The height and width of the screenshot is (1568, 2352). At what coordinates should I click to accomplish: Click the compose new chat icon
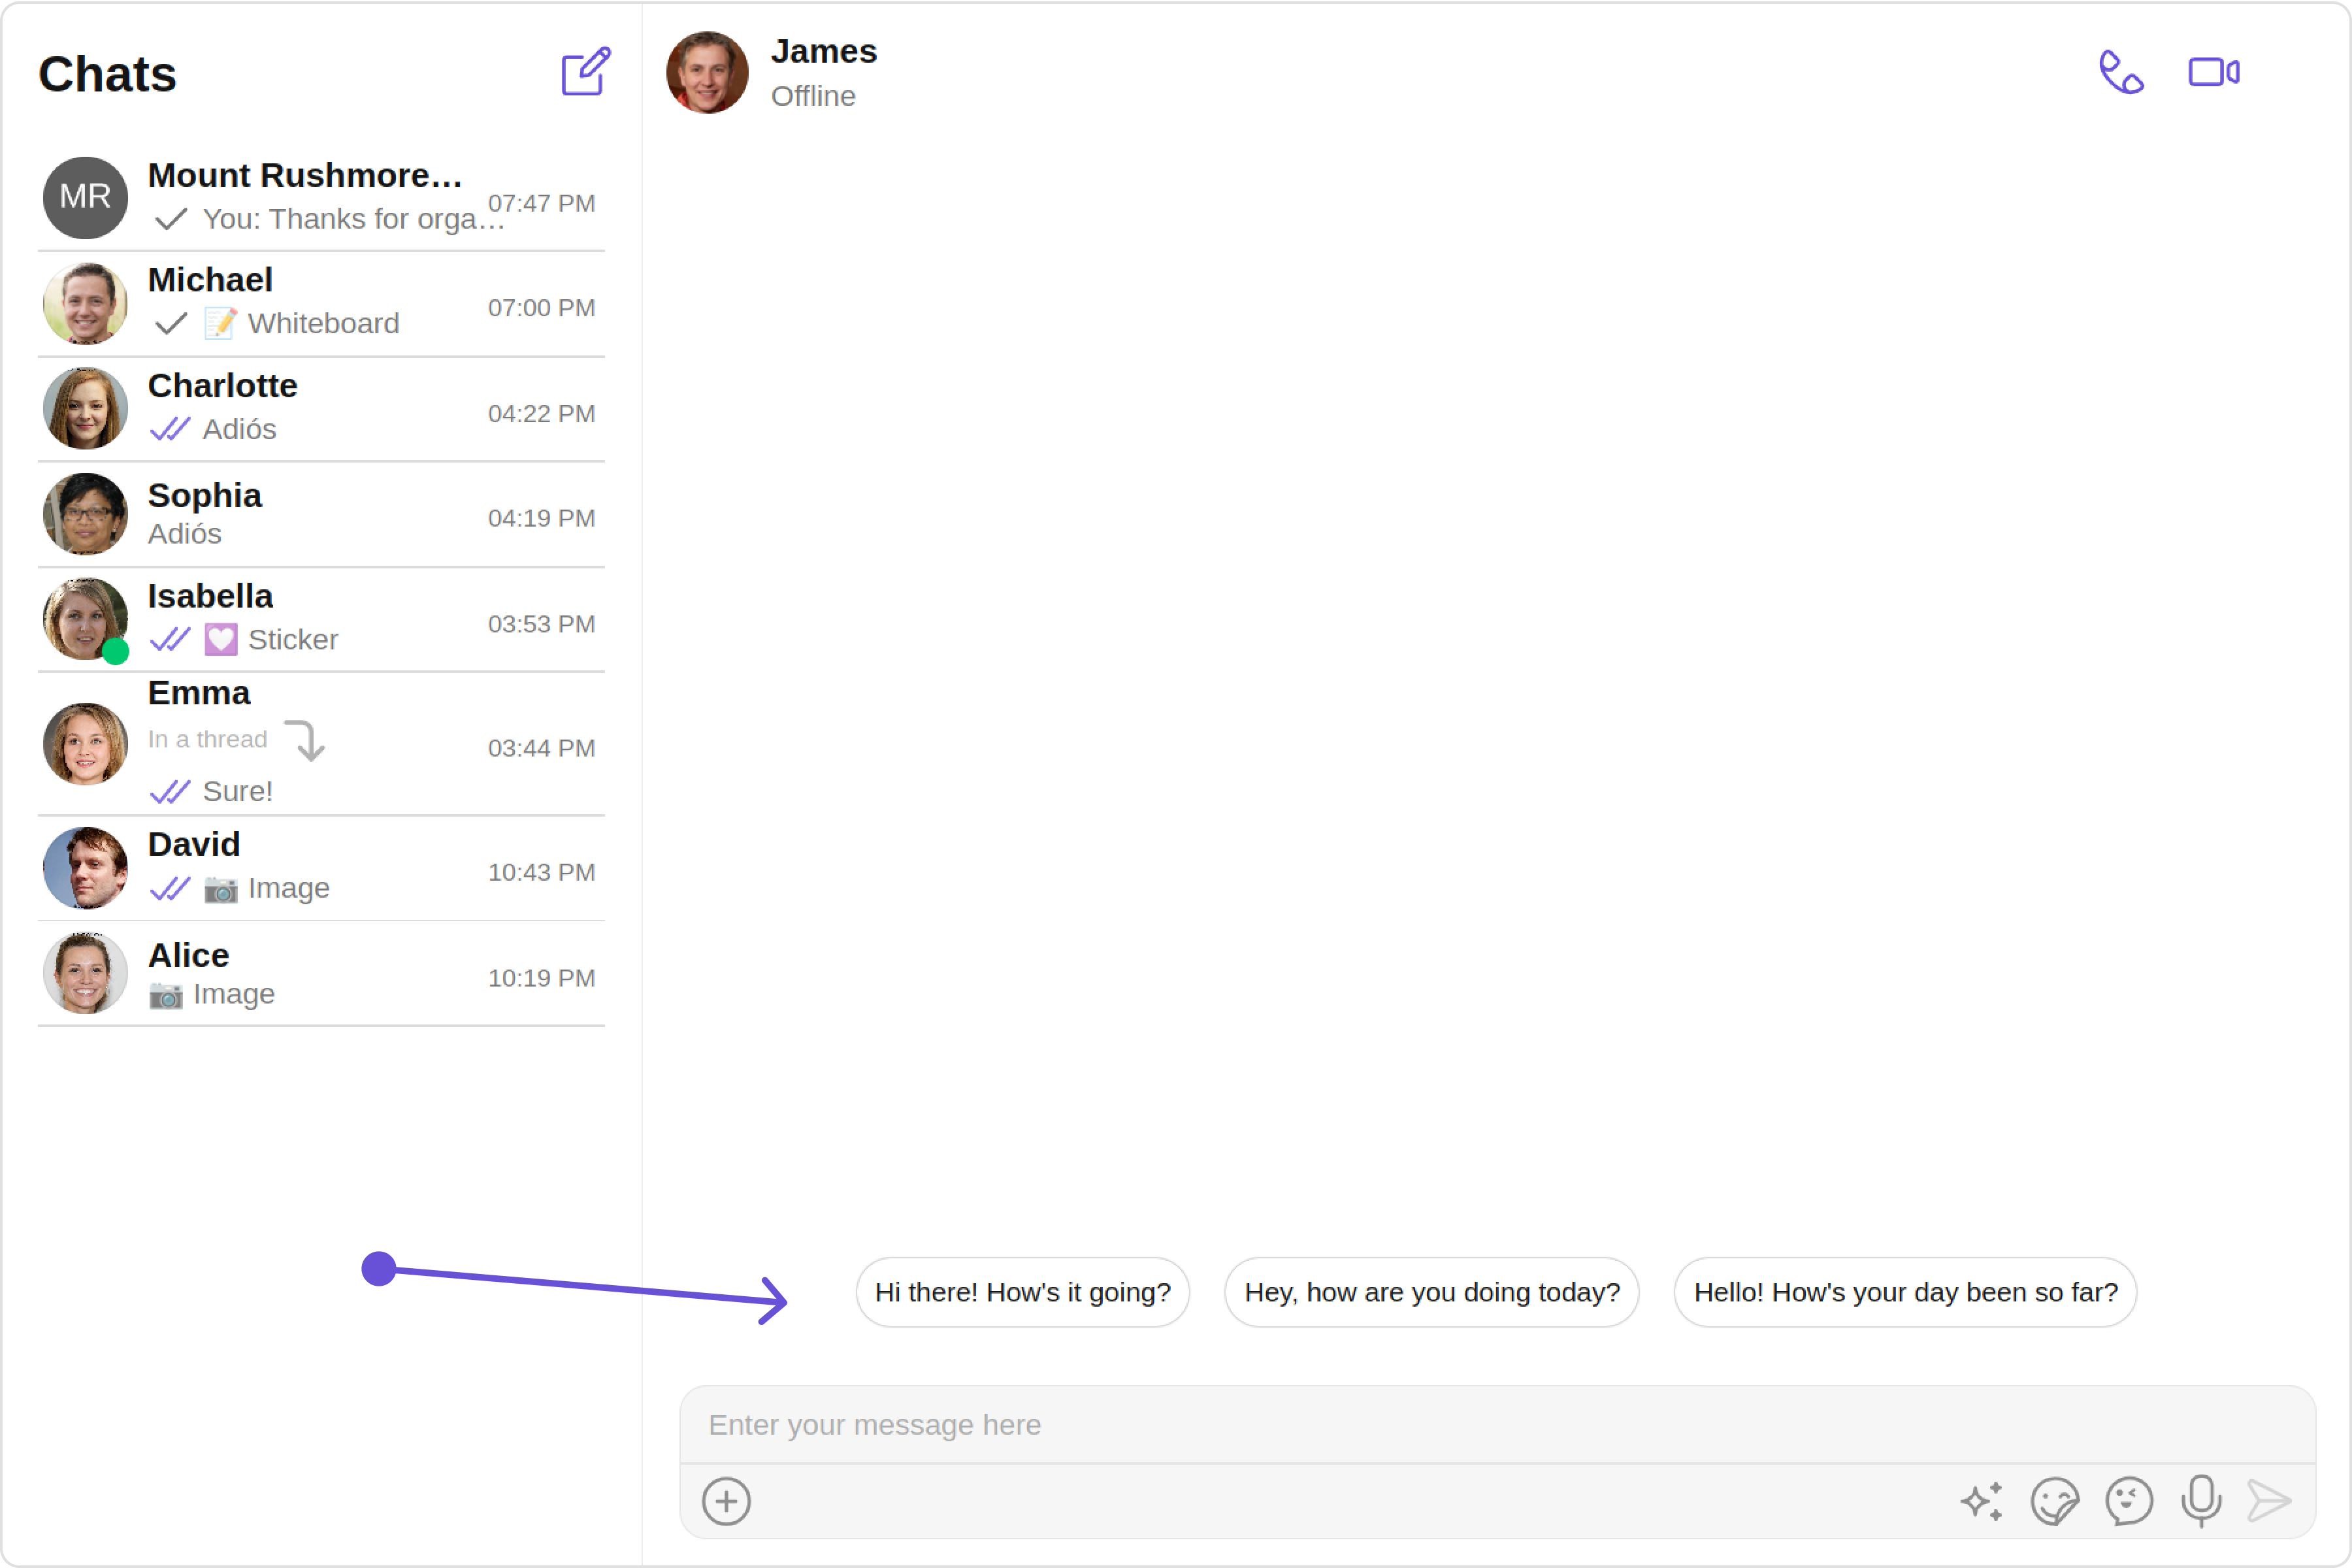click(585, 72)
